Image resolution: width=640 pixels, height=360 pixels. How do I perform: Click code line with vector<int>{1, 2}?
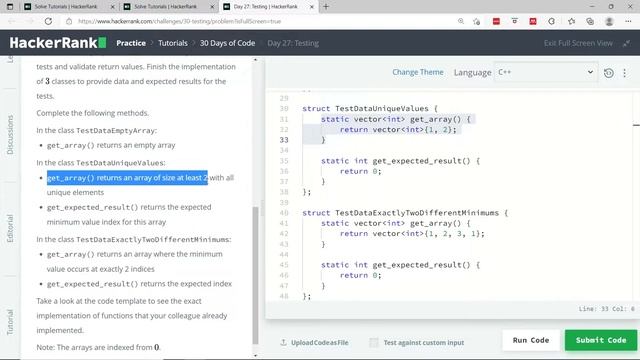(398, 129)
